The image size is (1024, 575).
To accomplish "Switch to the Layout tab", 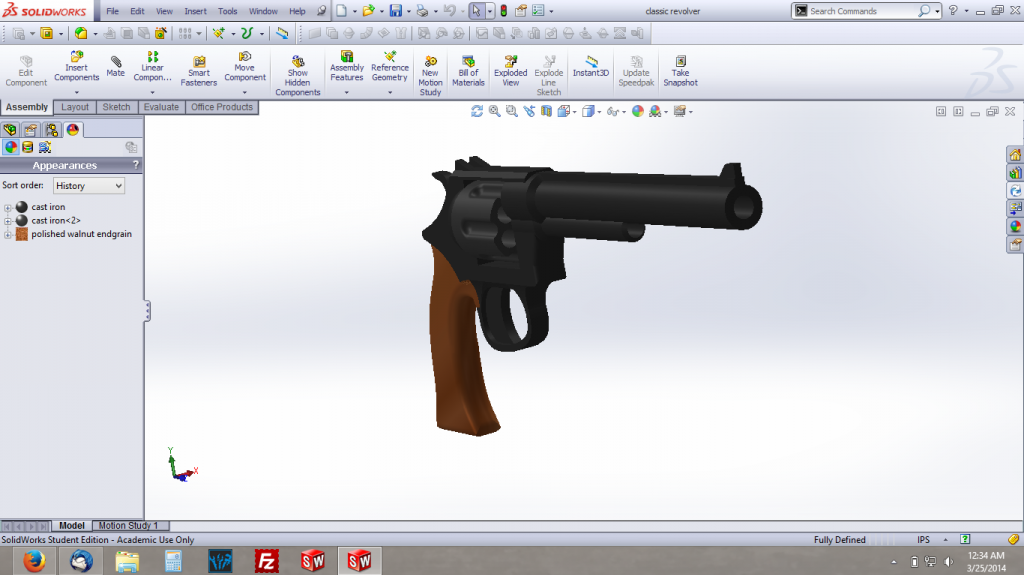I will (75, 107).
